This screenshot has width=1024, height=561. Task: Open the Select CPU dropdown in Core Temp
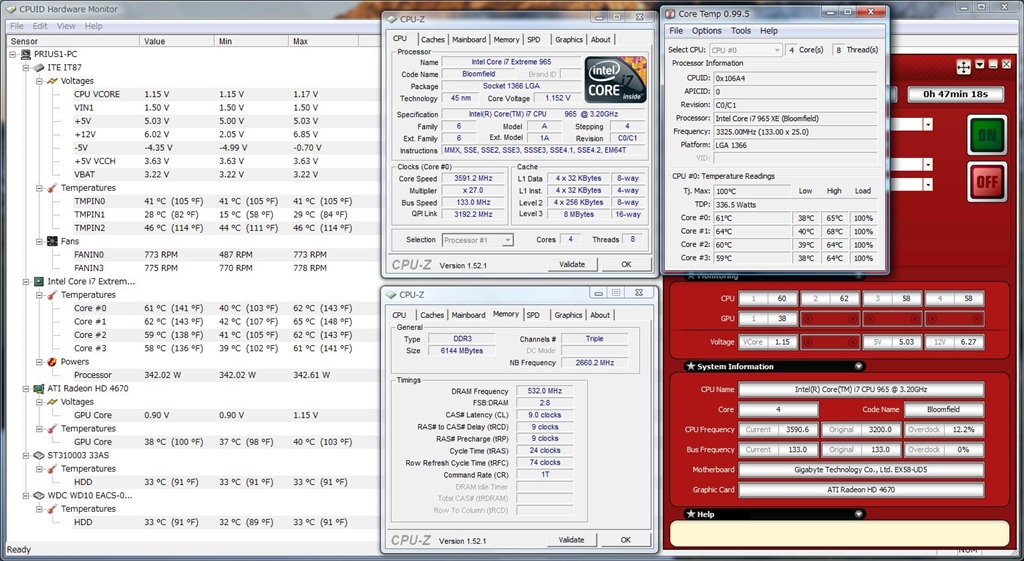(744, 49)
